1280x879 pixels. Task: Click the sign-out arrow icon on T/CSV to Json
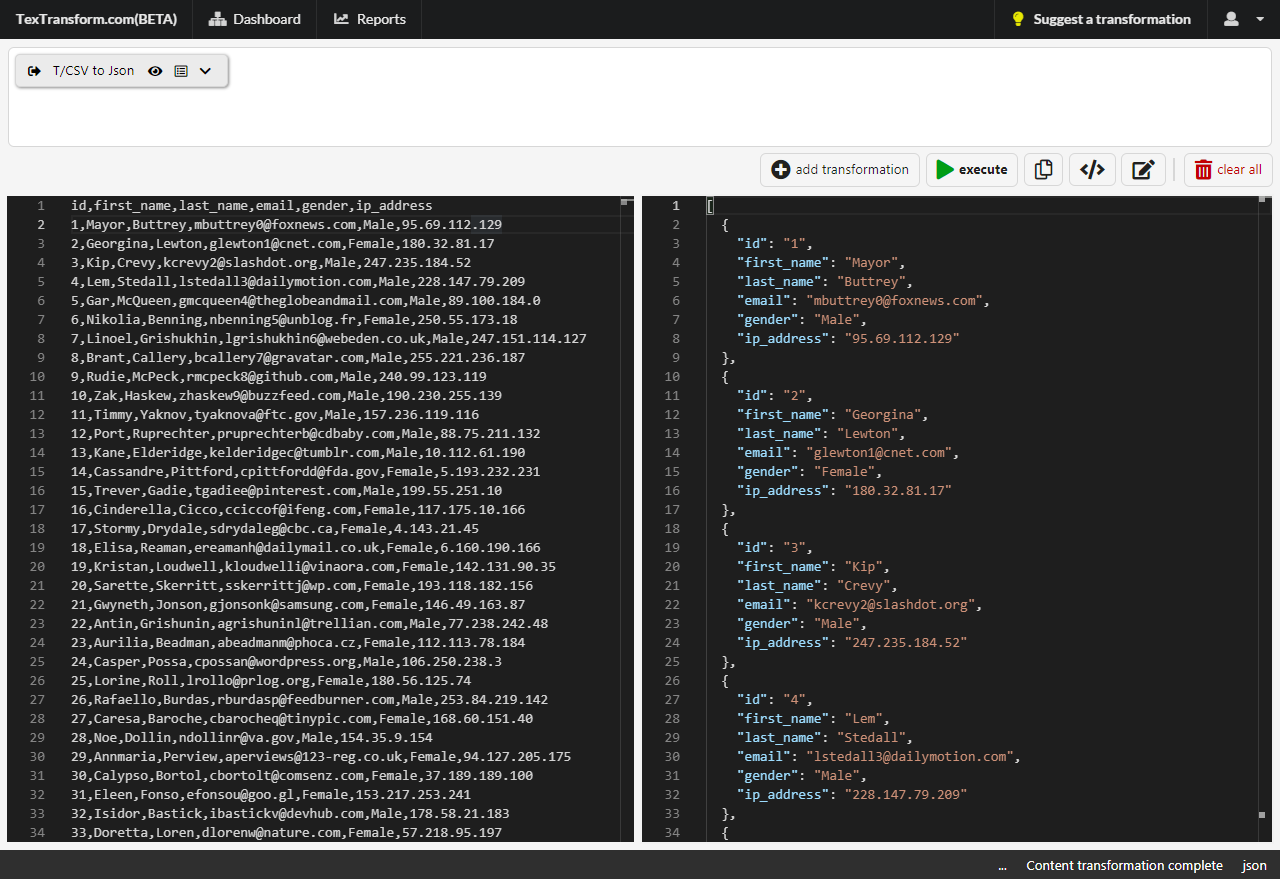34,71
